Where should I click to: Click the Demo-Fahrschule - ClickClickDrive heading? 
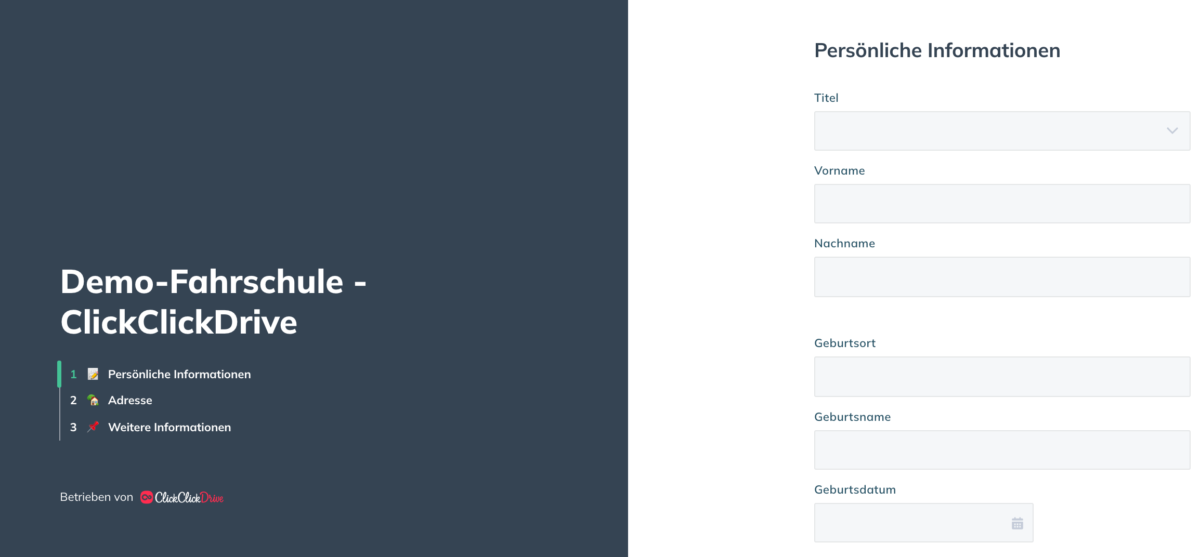tap(213, 302)
